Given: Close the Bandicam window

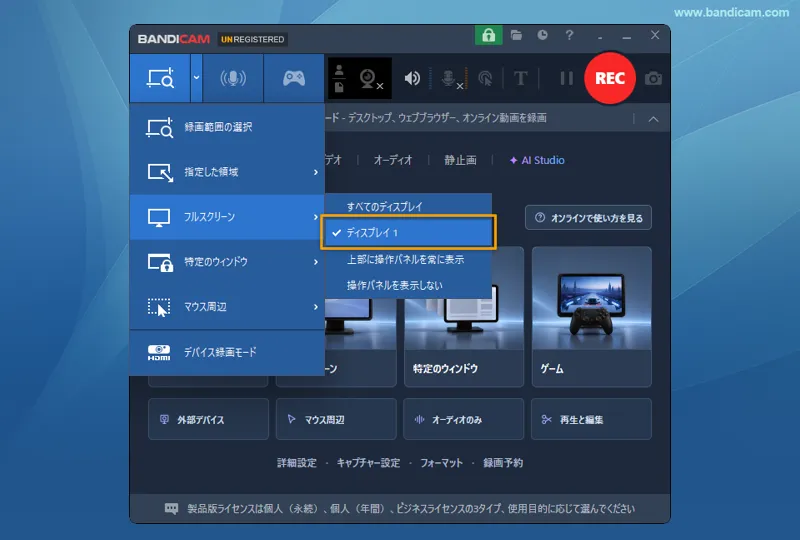Looking at the screenshot, I should click(x=655, y=35).
